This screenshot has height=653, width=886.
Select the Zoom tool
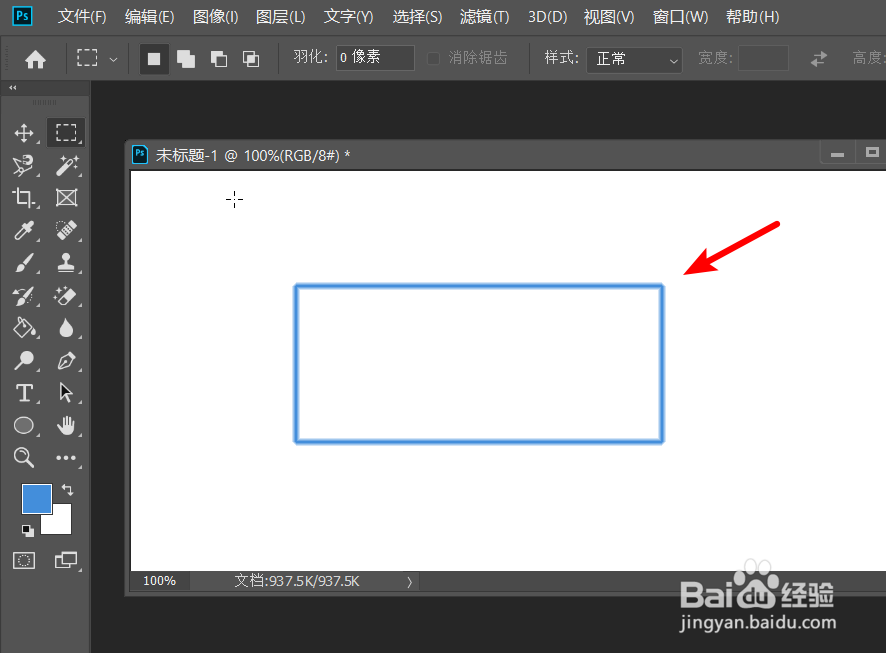[24, 458]
